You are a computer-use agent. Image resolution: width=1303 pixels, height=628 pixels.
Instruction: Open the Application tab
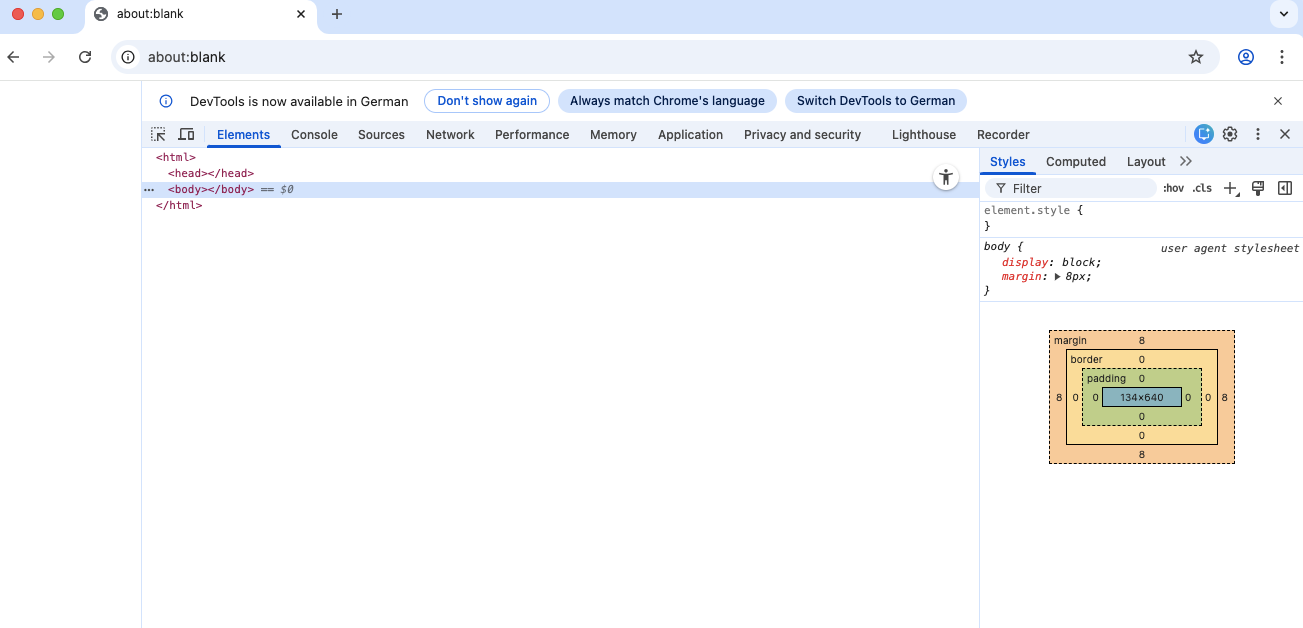tap(690, 134)
